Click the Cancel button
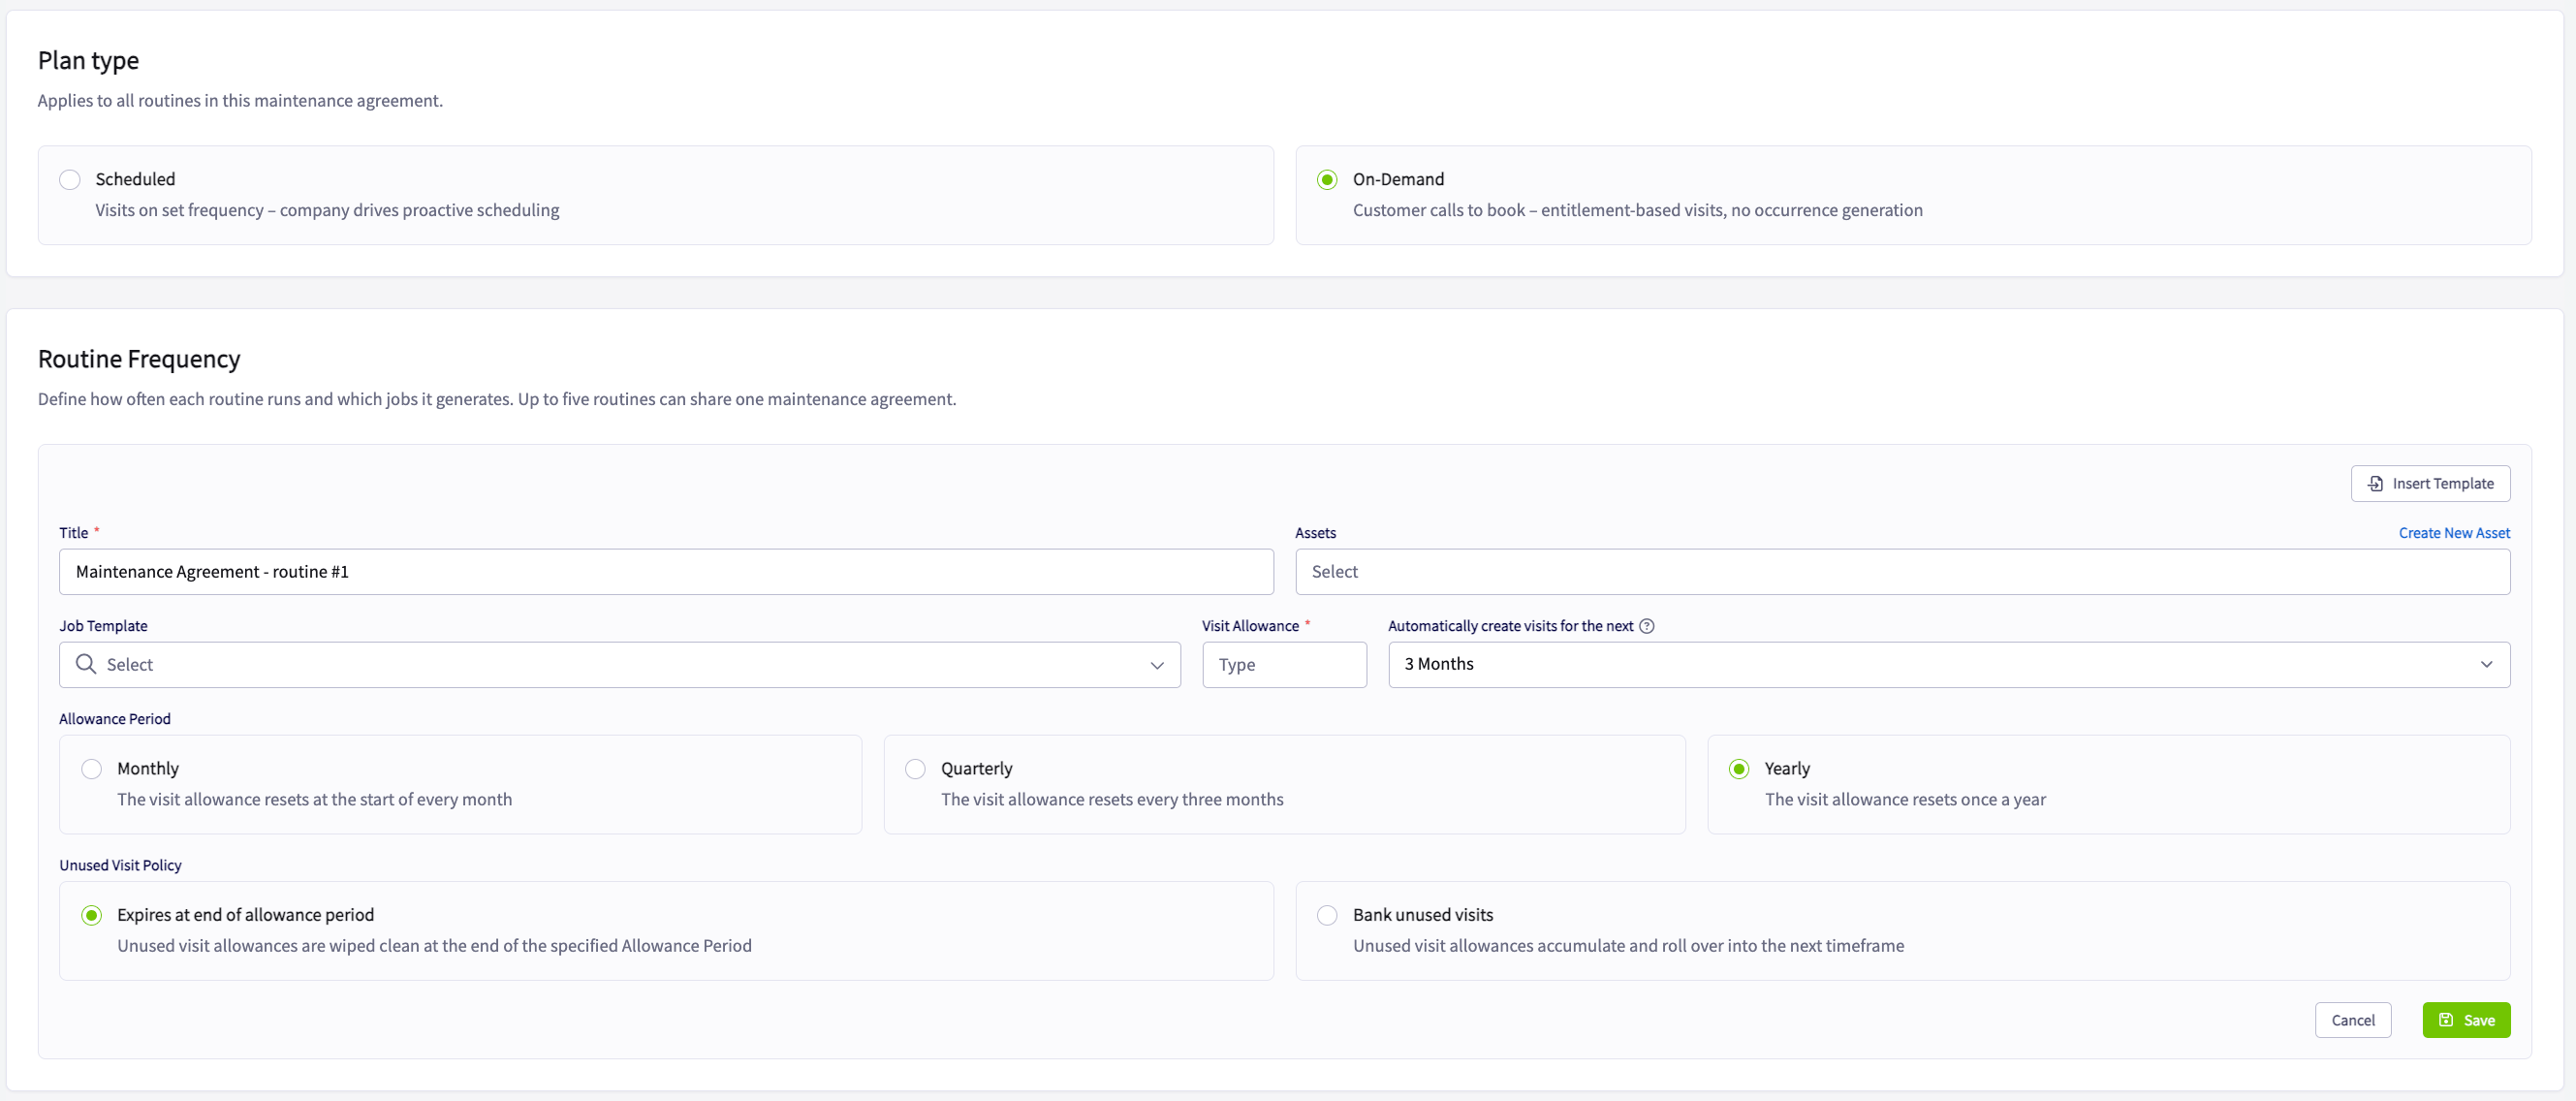2576x1101 pixels. 2352,1020
